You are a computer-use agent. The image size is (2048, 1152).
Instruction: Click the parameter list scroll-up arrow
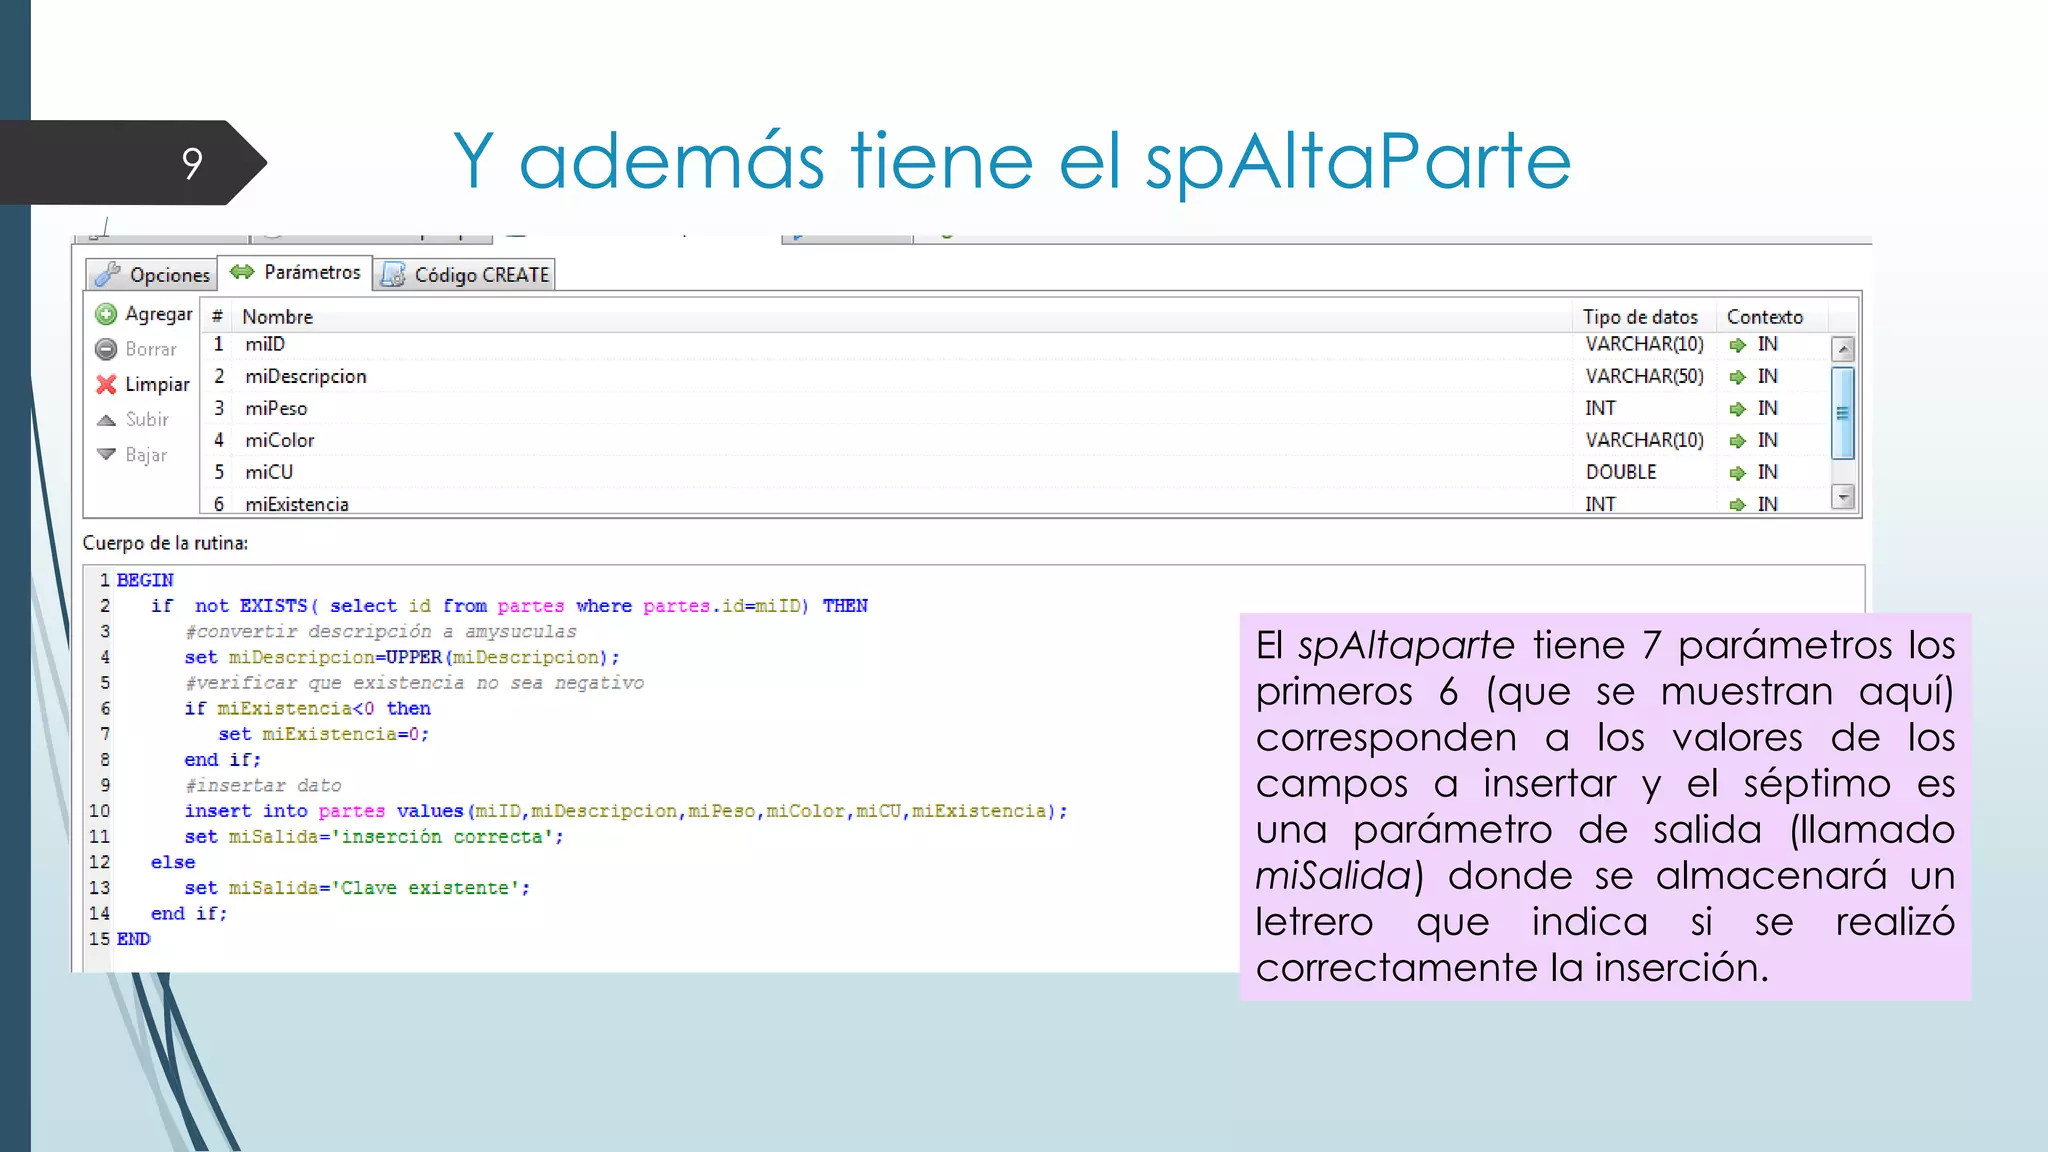pos(1843,349)
